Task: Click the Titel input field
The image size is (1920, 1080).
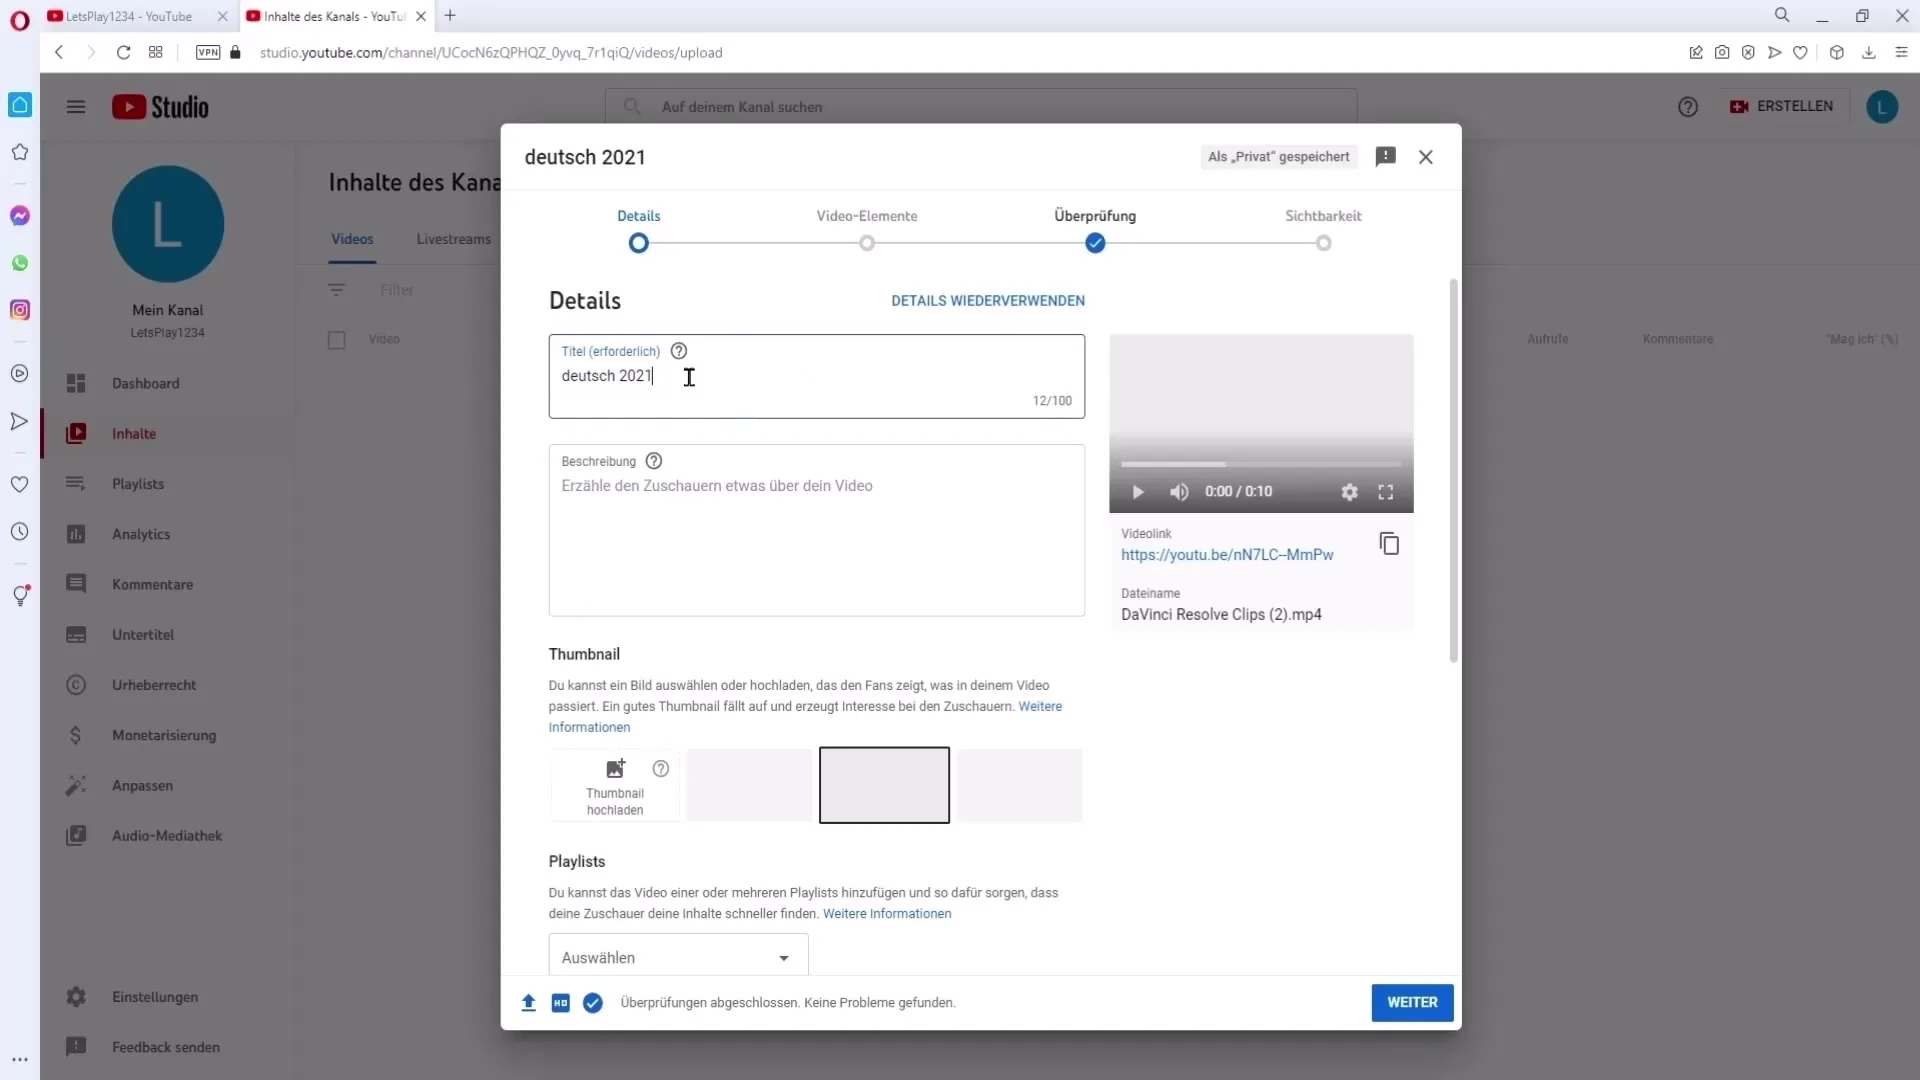Action: pyautogui.click(x=816, y=375)
